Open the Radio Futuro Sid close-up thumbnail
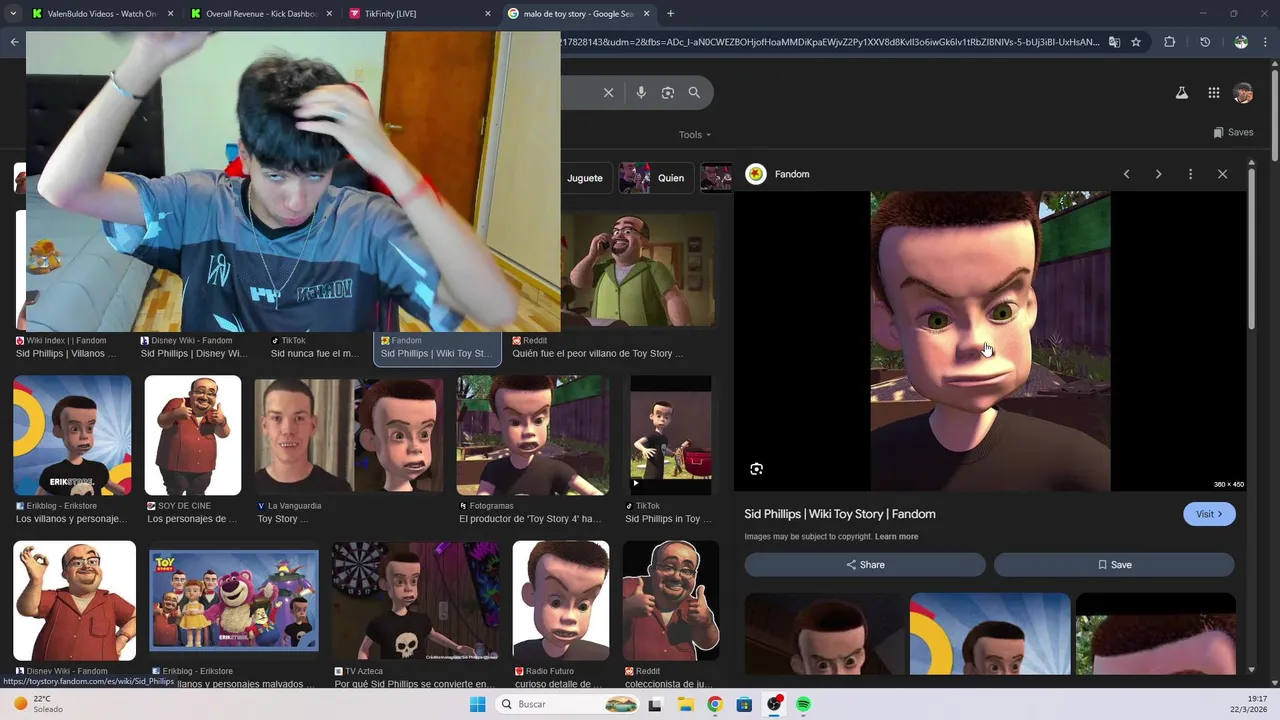1280x720 pixels. 561,600
